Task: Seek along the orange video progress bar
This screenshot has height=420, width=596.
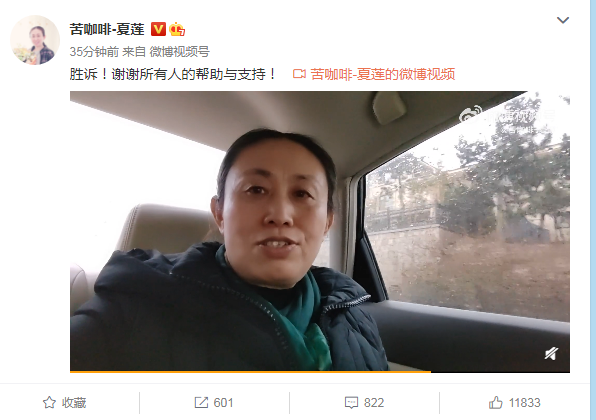Action: [x=320, y=372]
